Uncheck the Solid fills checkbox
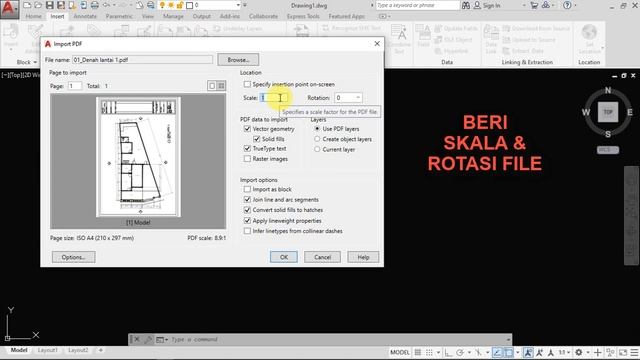640x360 pixels. [x=256, y=139]
